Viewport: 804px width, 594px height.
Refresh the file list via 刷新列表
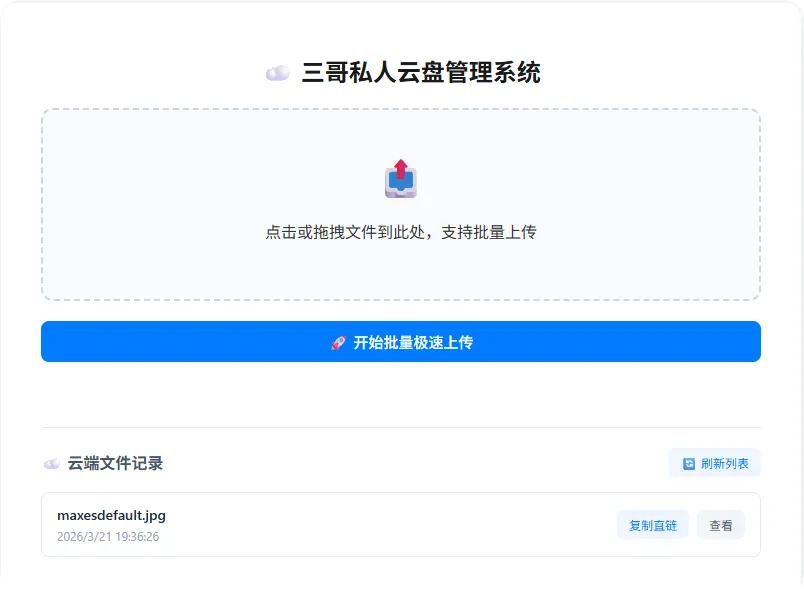[714, 463]
